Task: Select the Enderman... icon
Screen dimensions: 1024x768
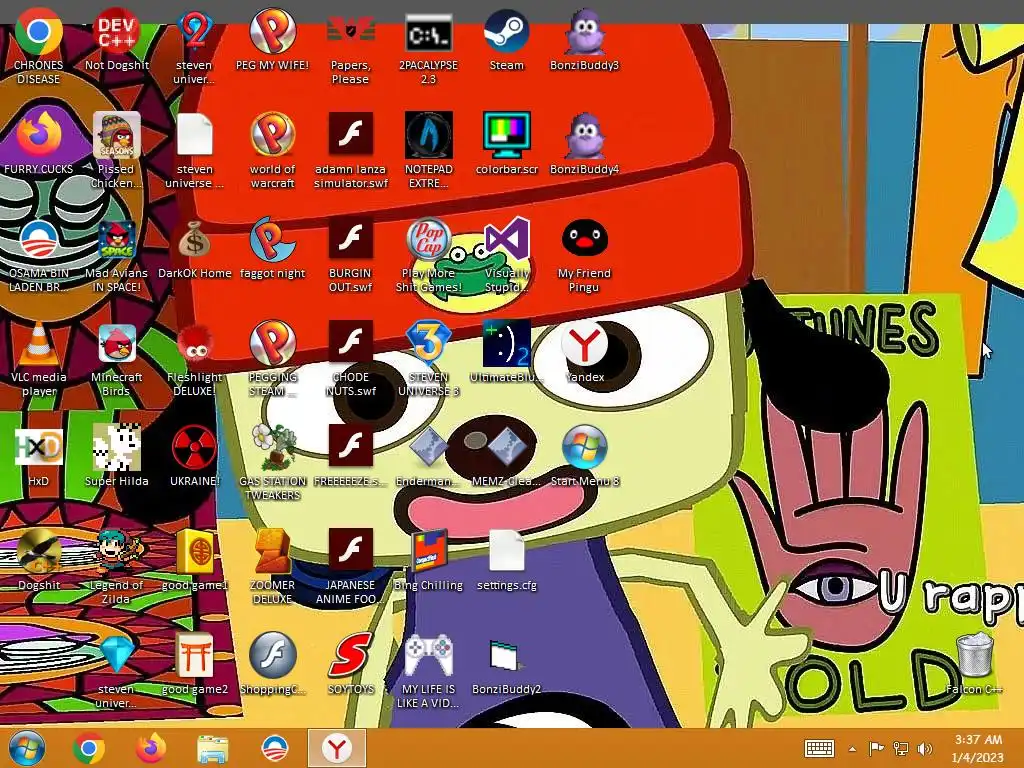Action: [428, 447]
